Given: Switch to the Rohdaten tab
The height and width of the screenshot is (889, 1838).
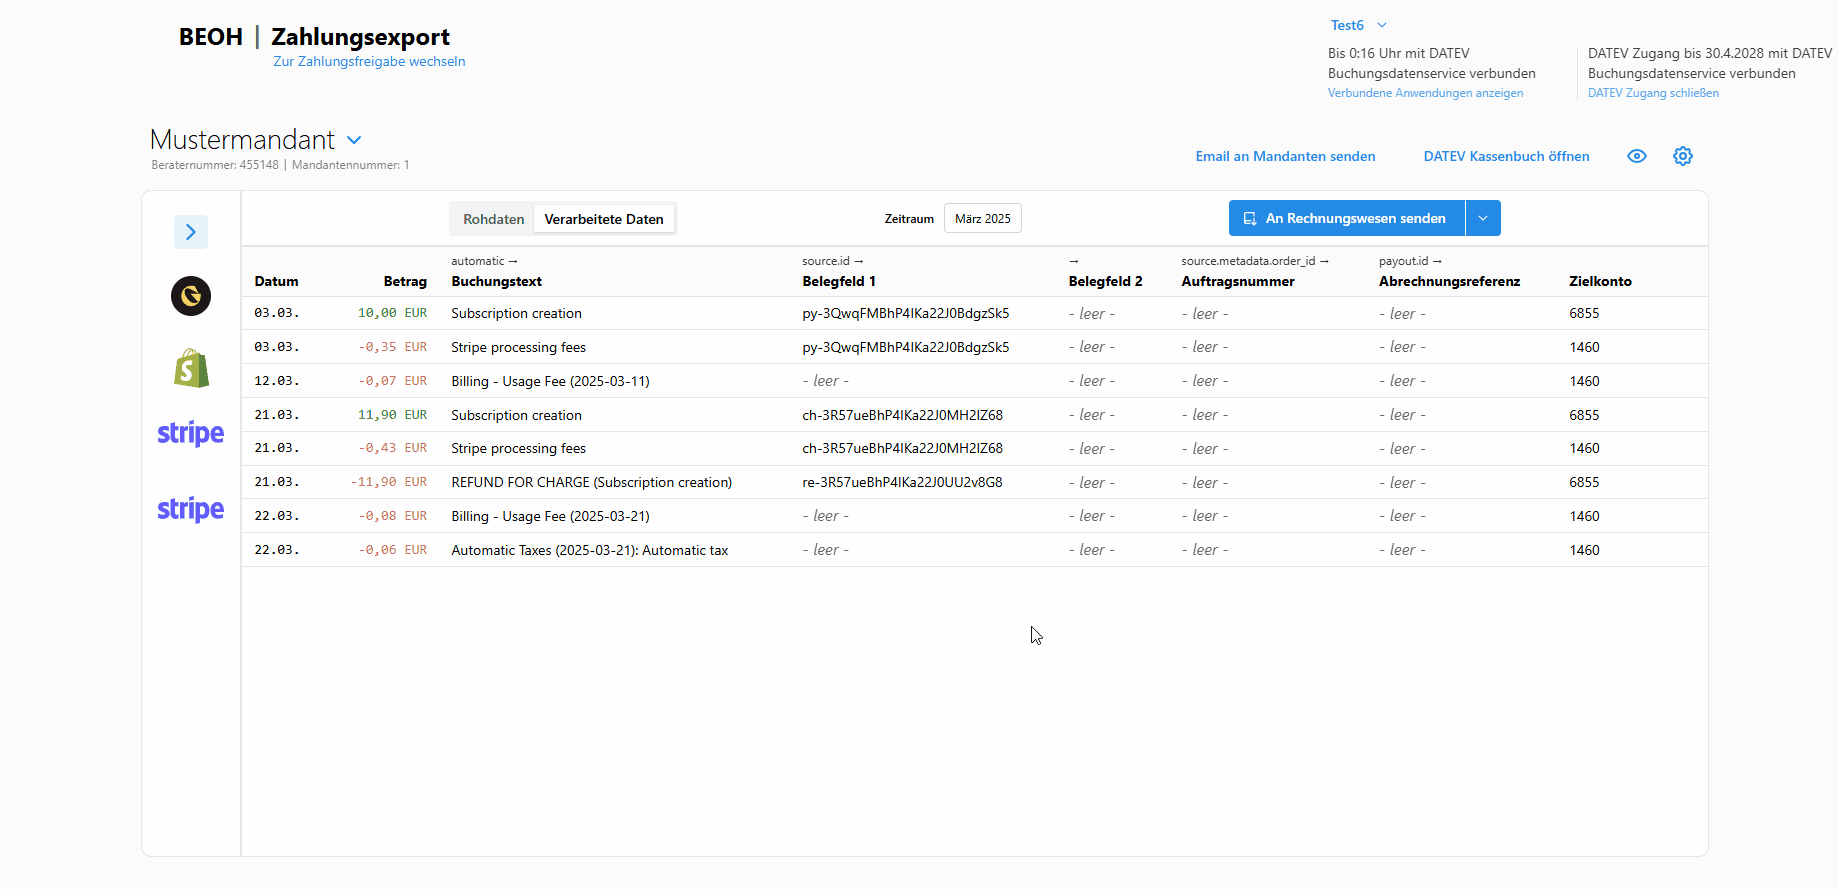Looking at the screenshot, I should click(493, 219).
